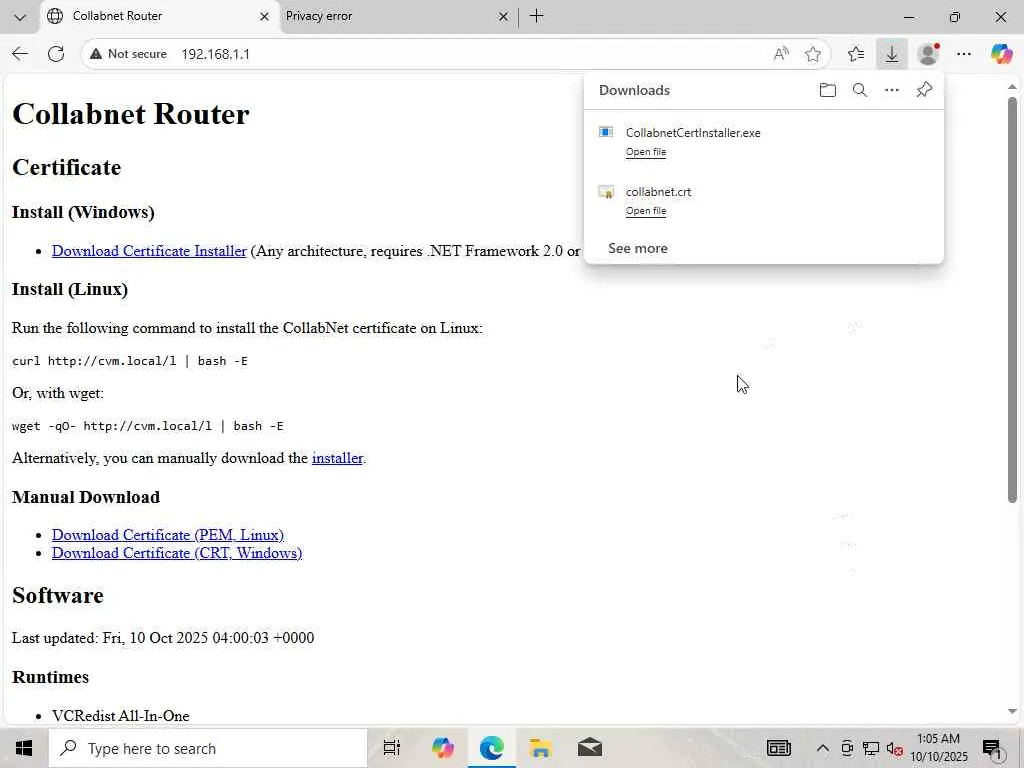Click the VCRedist All-In-One list item
1024x768 pixels.
(121, 716)
